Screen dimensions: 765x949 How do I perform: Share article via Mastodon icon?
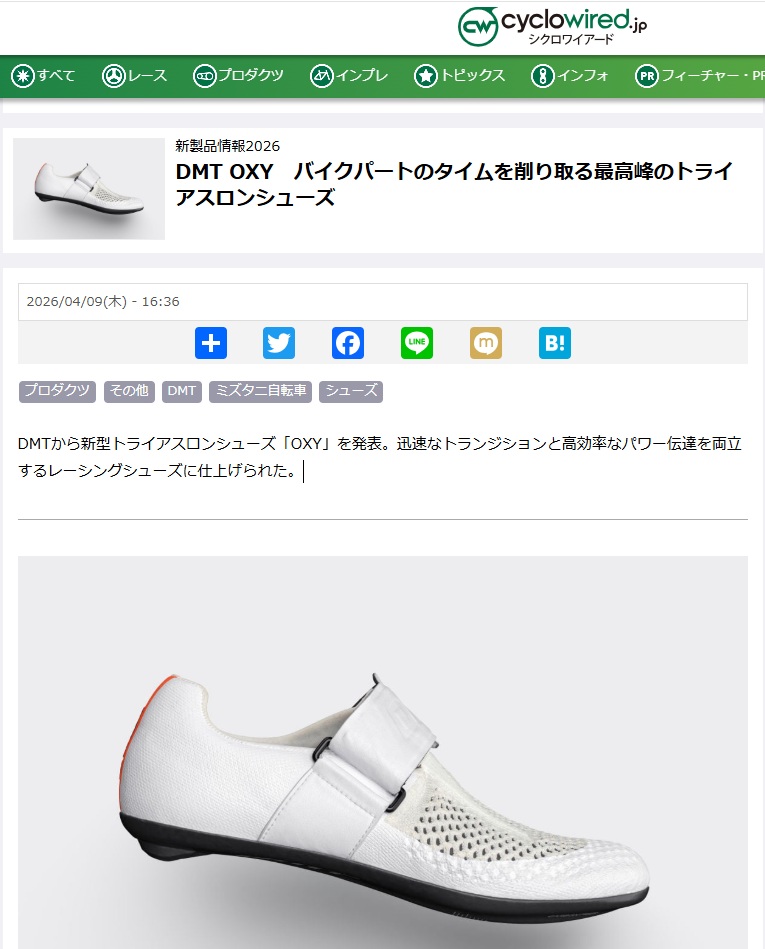click(486, 343)
